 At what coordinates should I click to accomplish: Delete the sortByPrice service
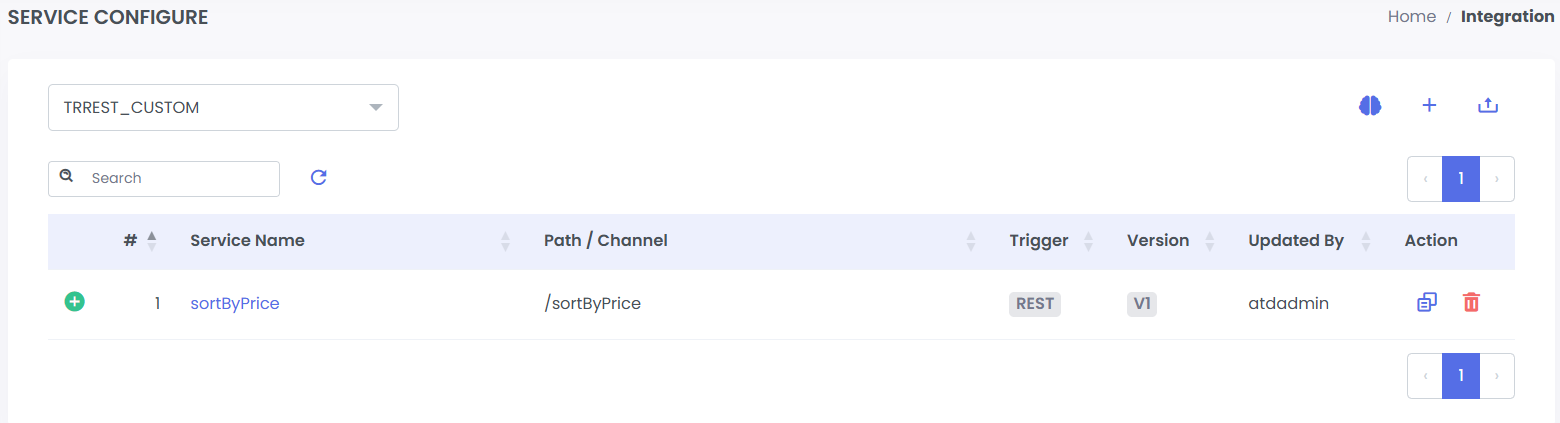click(1471, 302)
